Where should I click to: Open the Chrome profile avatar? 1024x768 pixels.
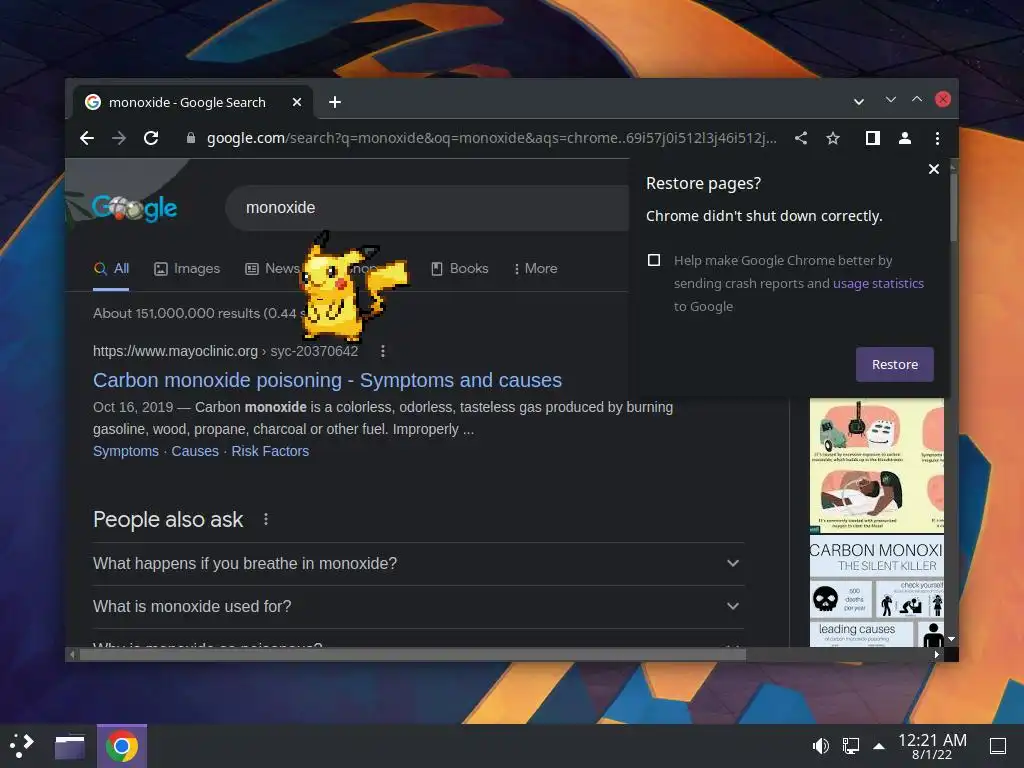pyautogui.click(x=904, y=138)
